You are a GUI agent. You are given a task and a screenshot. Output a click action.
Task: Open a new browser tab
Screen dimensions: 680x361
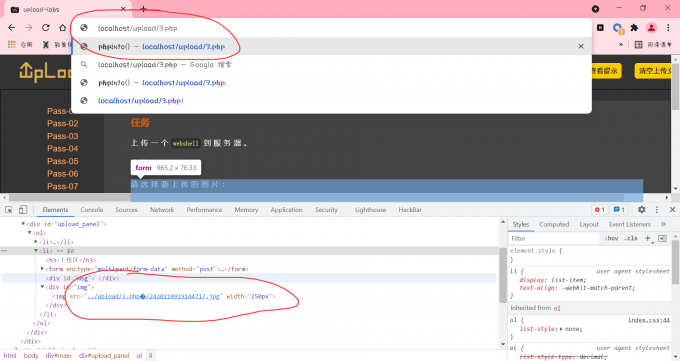pos(144,9)
